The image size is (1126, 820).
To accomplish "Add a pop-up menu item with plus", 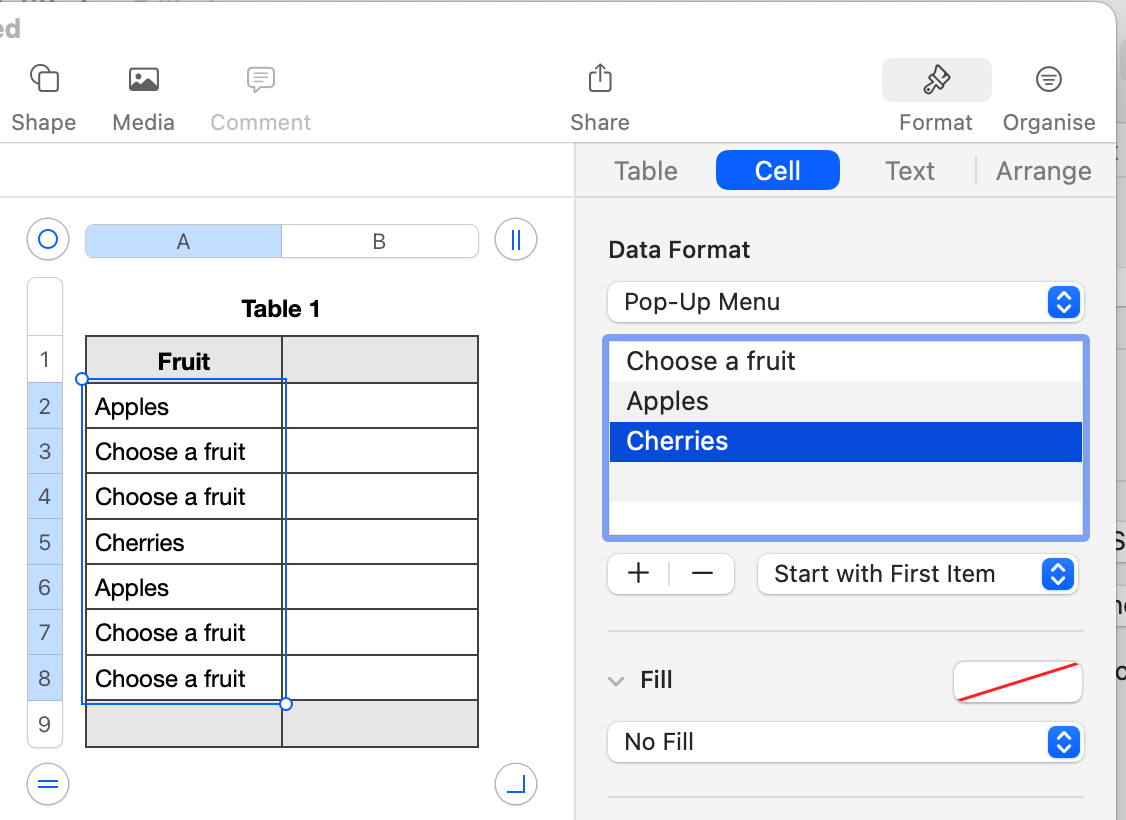I will pos(638,574).
